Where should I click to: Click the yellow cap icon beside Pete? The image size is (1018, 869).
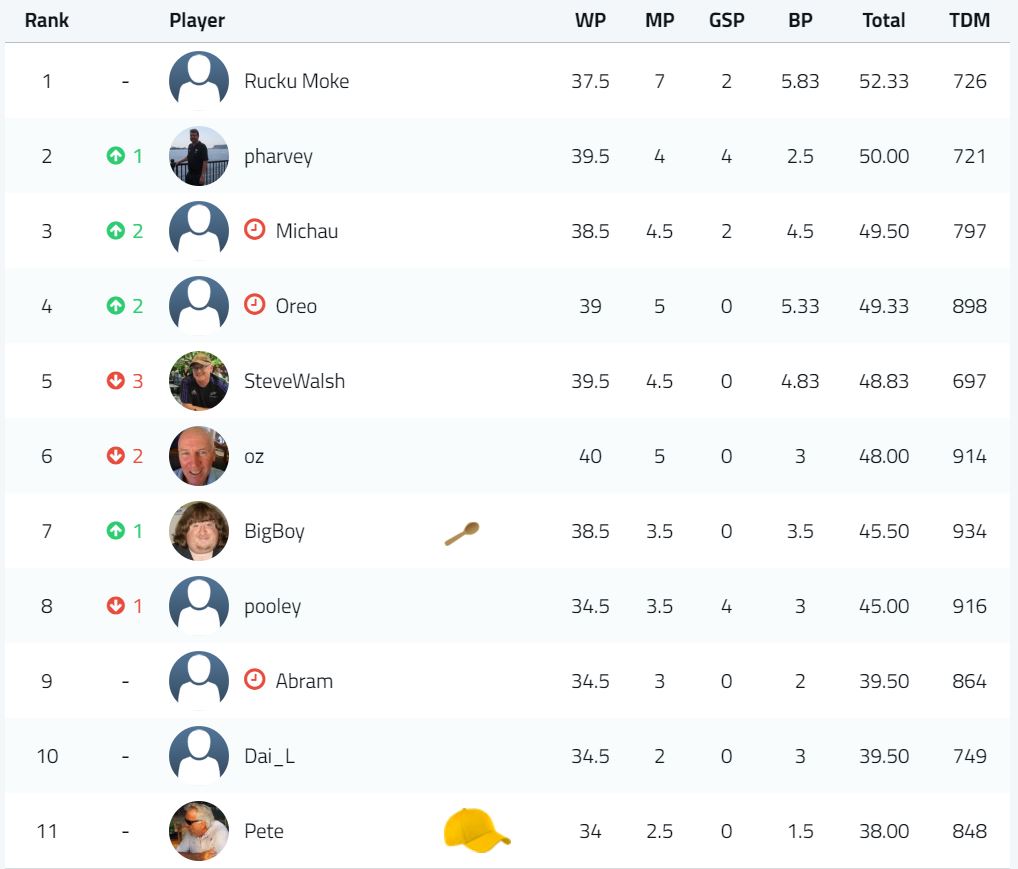pos(477,829)
